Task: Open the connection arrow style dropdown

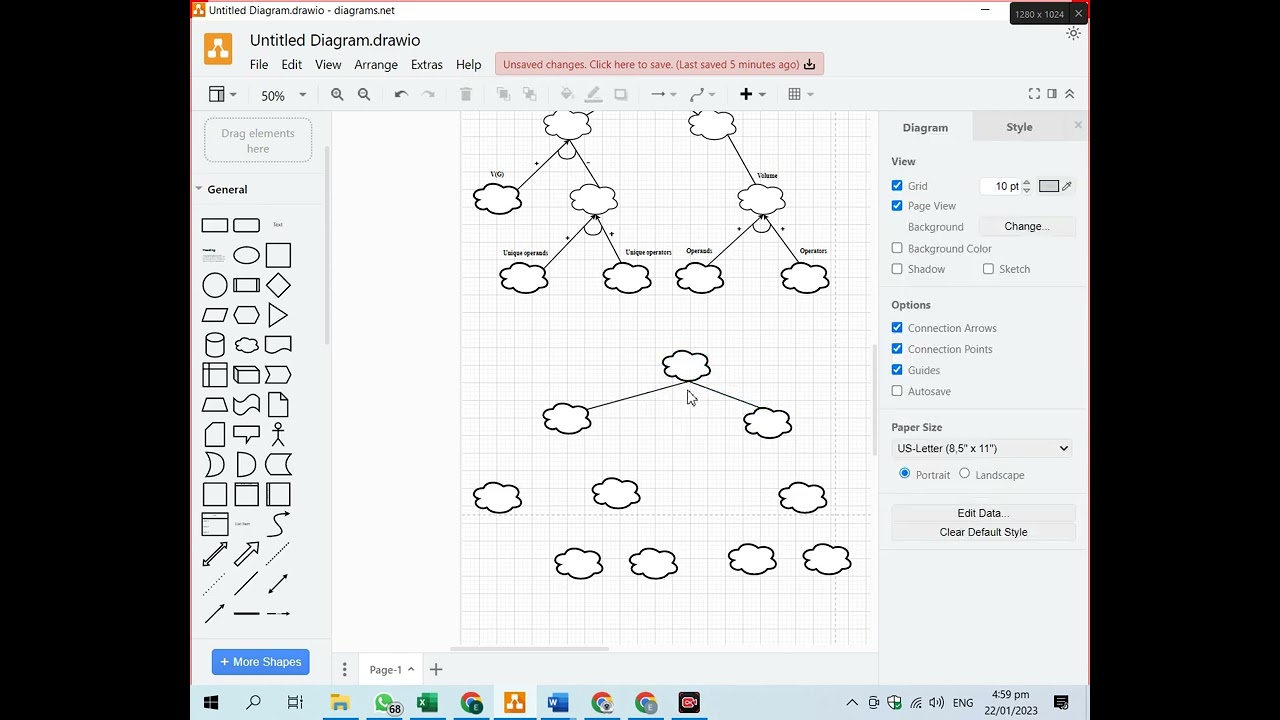Action: coord(663,94)
